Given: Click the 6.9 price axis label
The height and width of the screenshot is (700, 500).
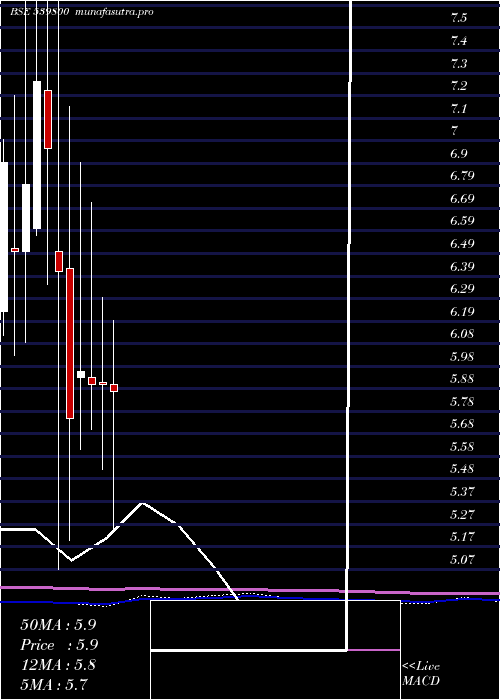Looking at the screenshot, I should pos(459,154).
